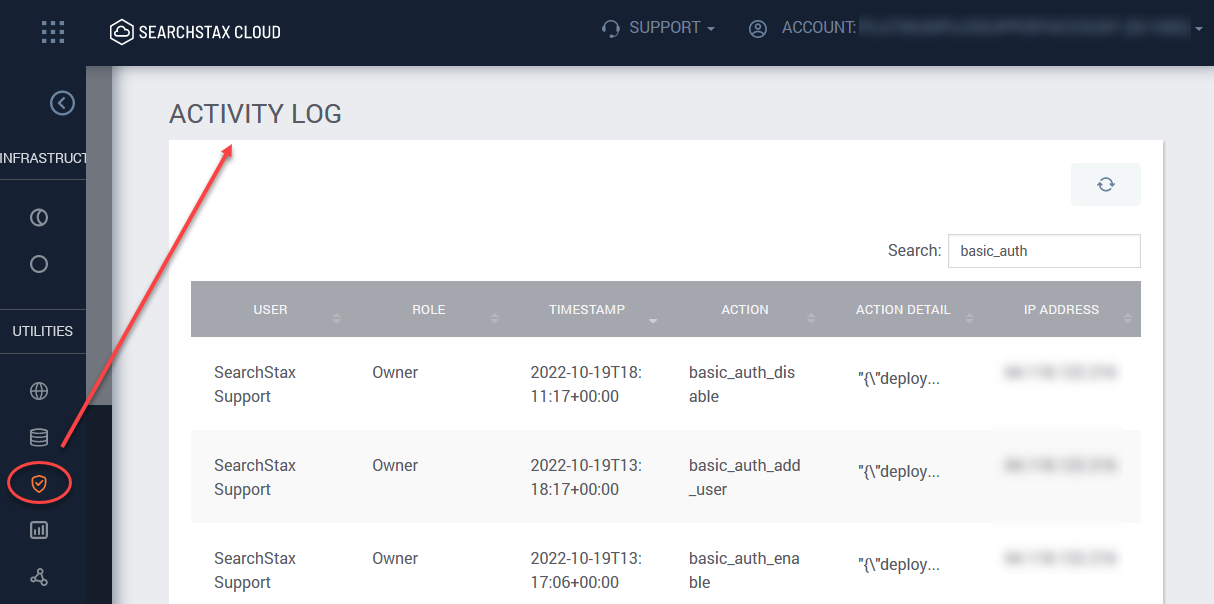Open the apps grid menu icon
The height and width of the screenshot is (604, 1214).
coord(53,32)
